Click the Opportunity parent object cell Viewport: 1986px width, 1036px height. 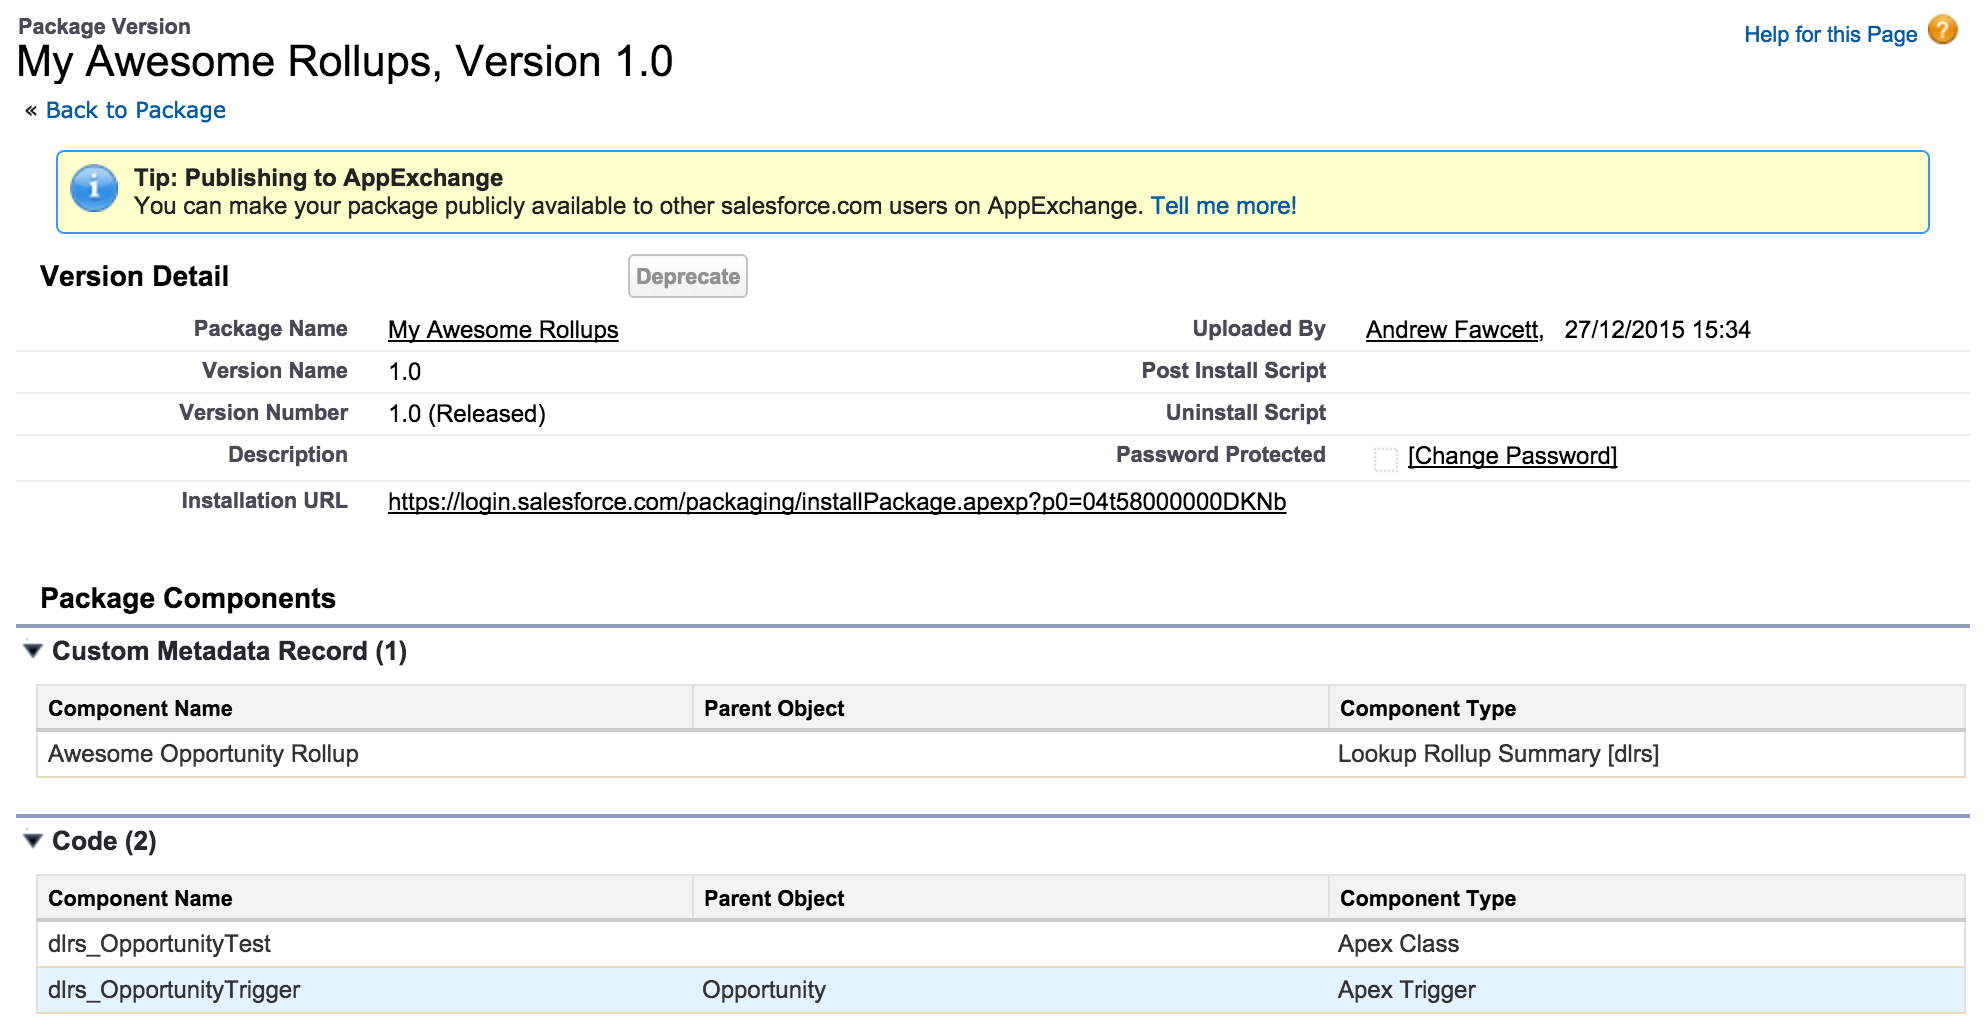point(763,990)
